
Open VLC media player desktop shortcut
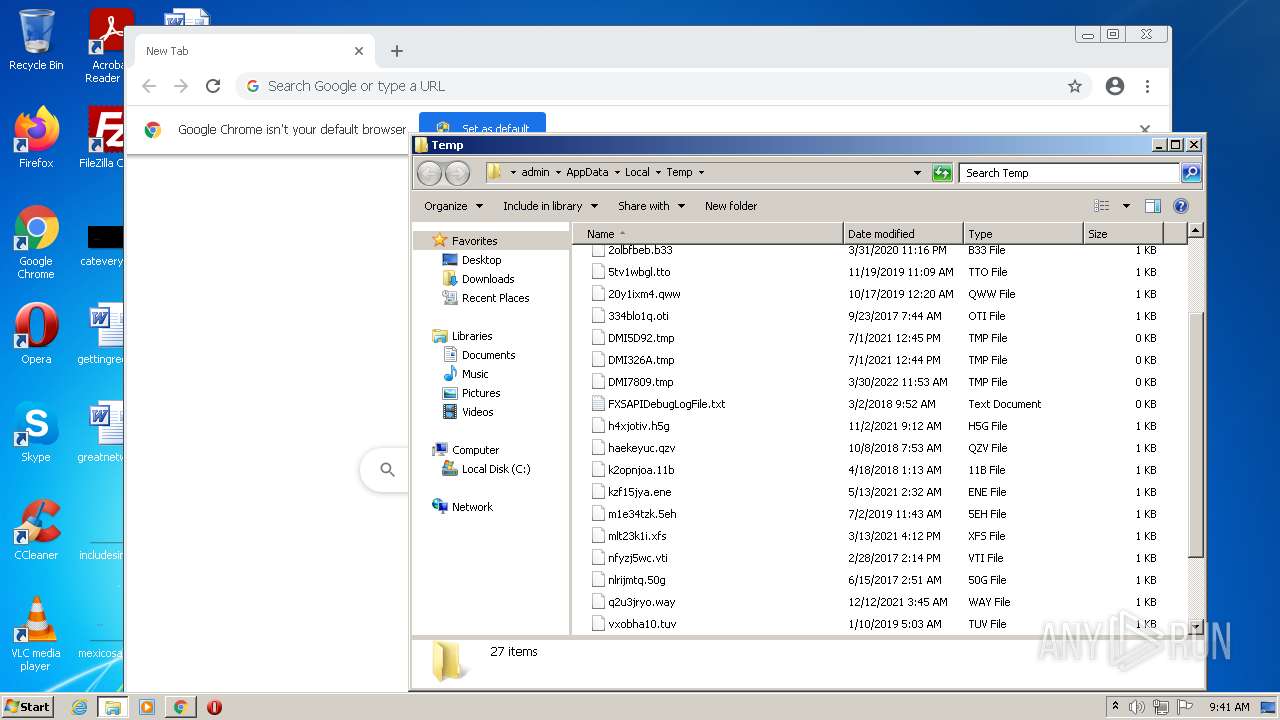pyautogui.click(x=36, y=634)
